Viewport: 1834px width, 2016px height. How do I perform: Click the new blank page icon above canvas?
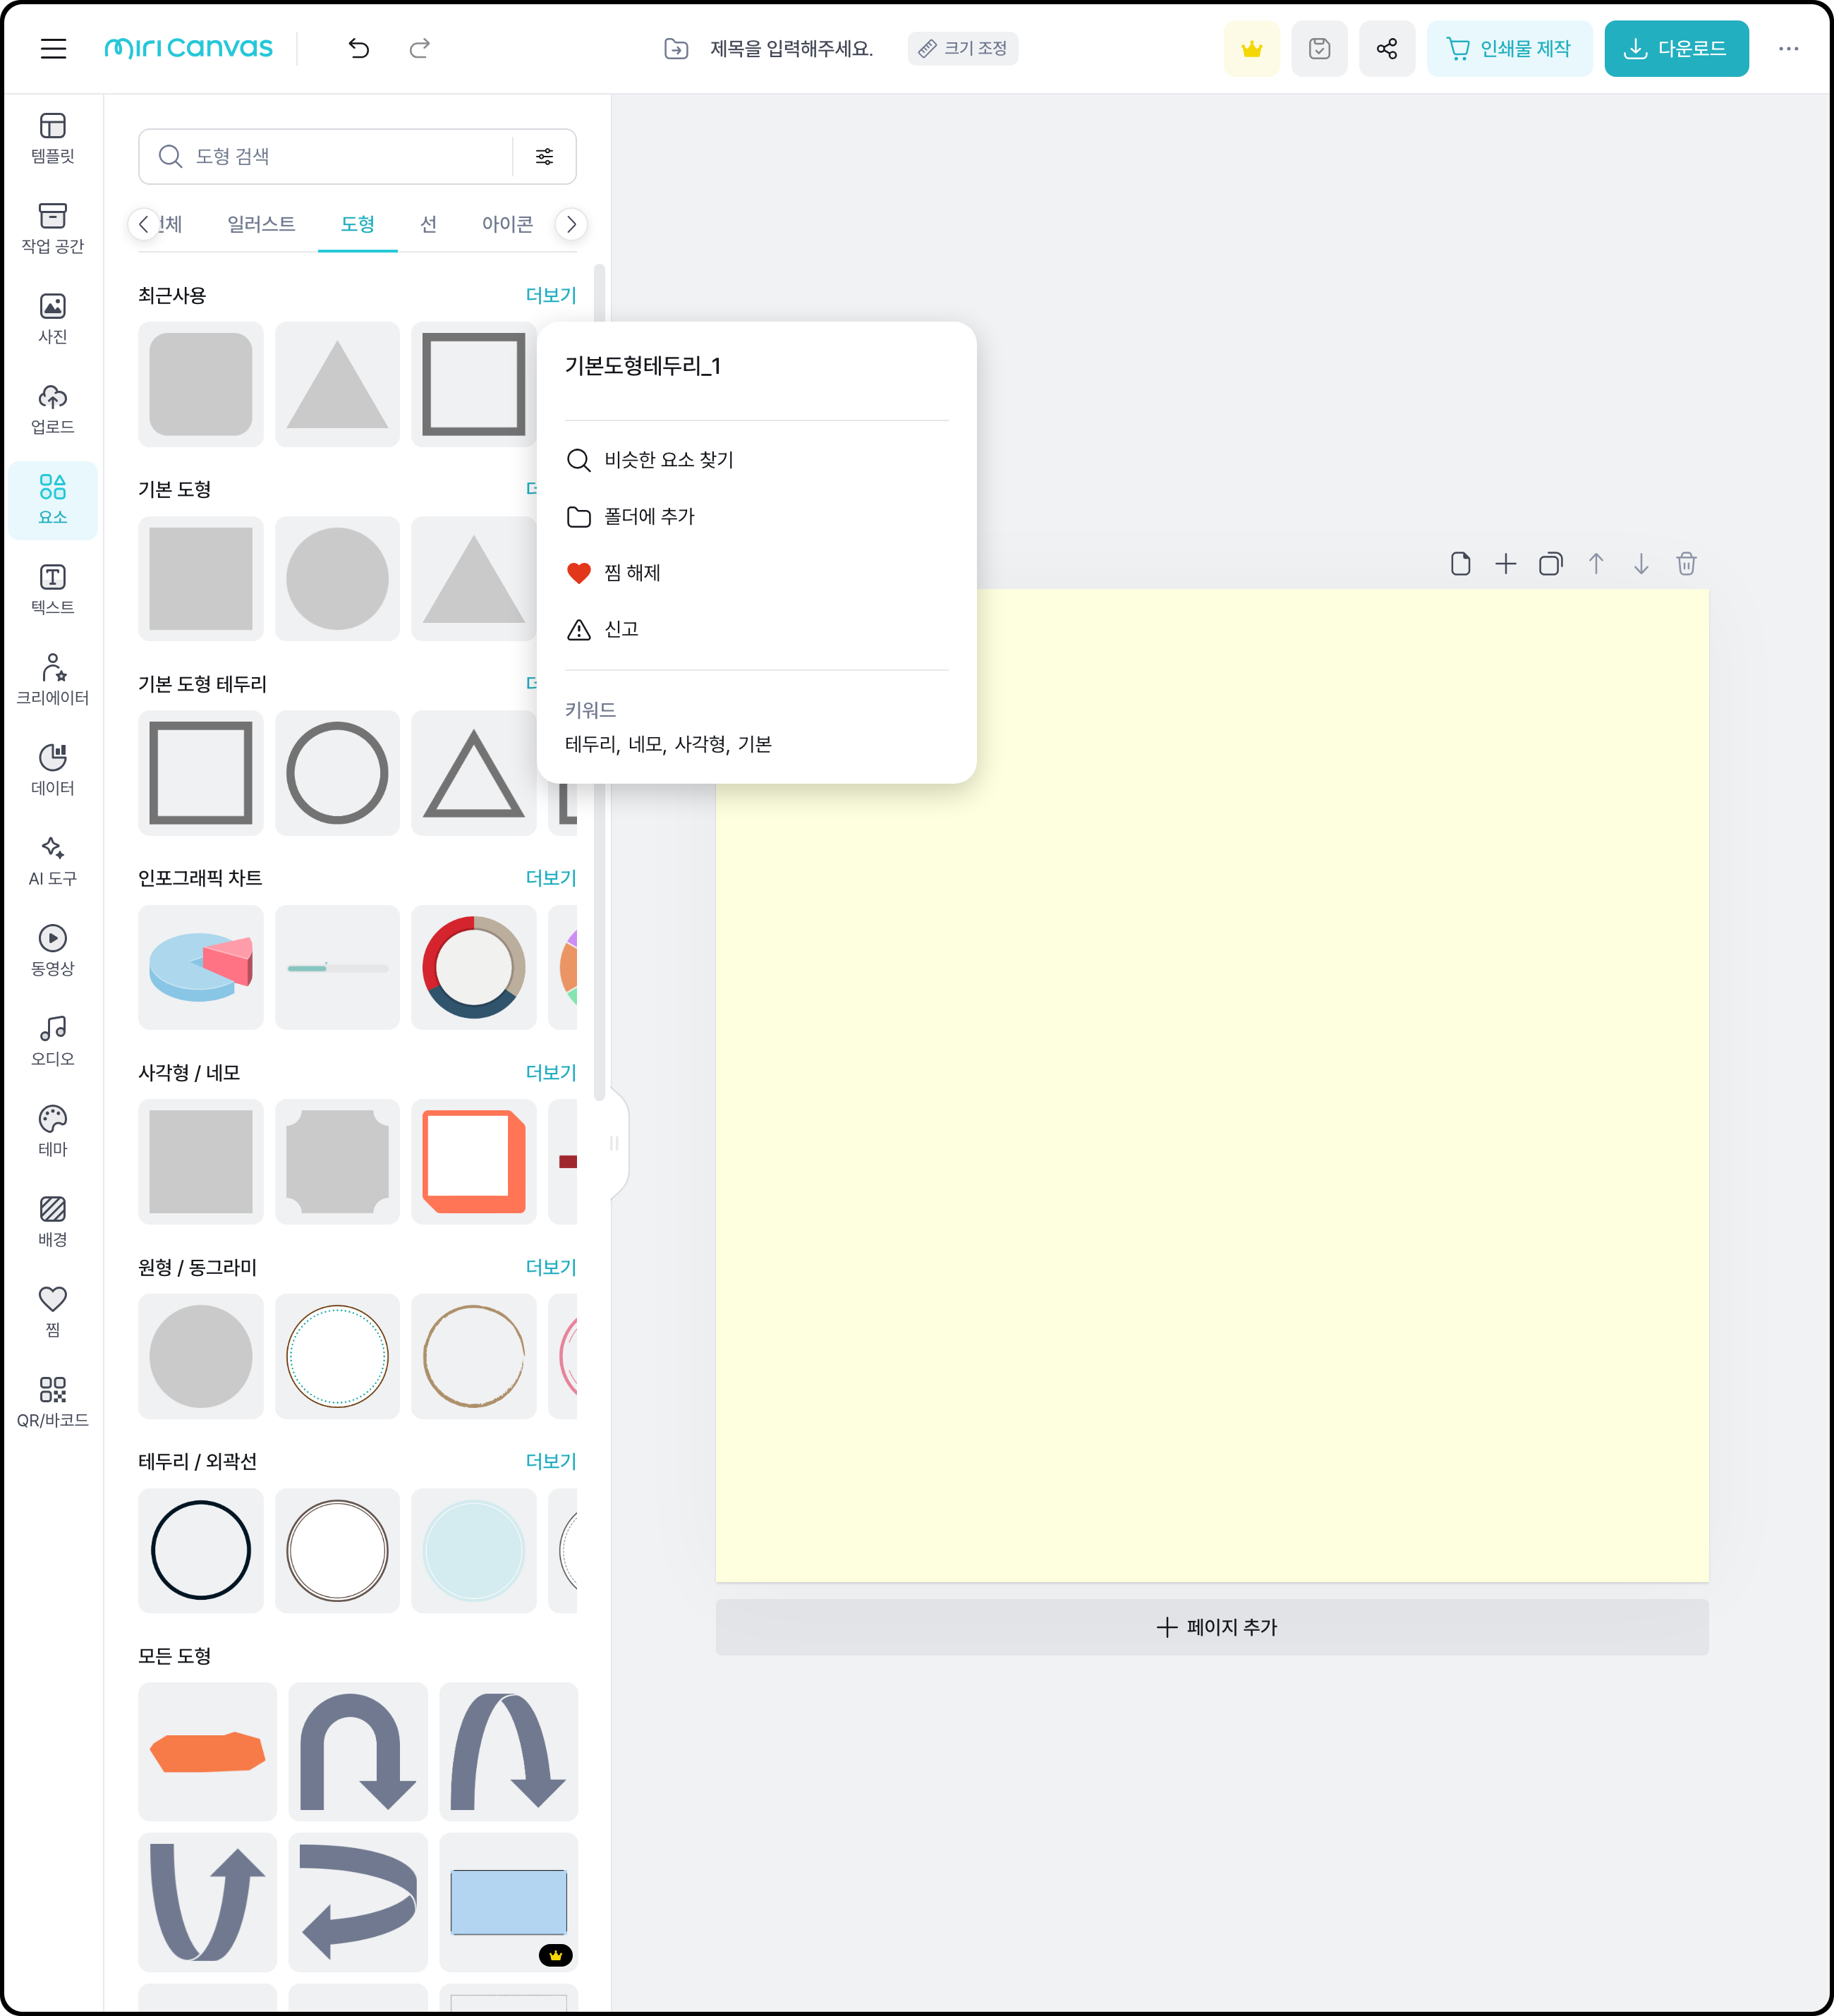[1460, 564]
